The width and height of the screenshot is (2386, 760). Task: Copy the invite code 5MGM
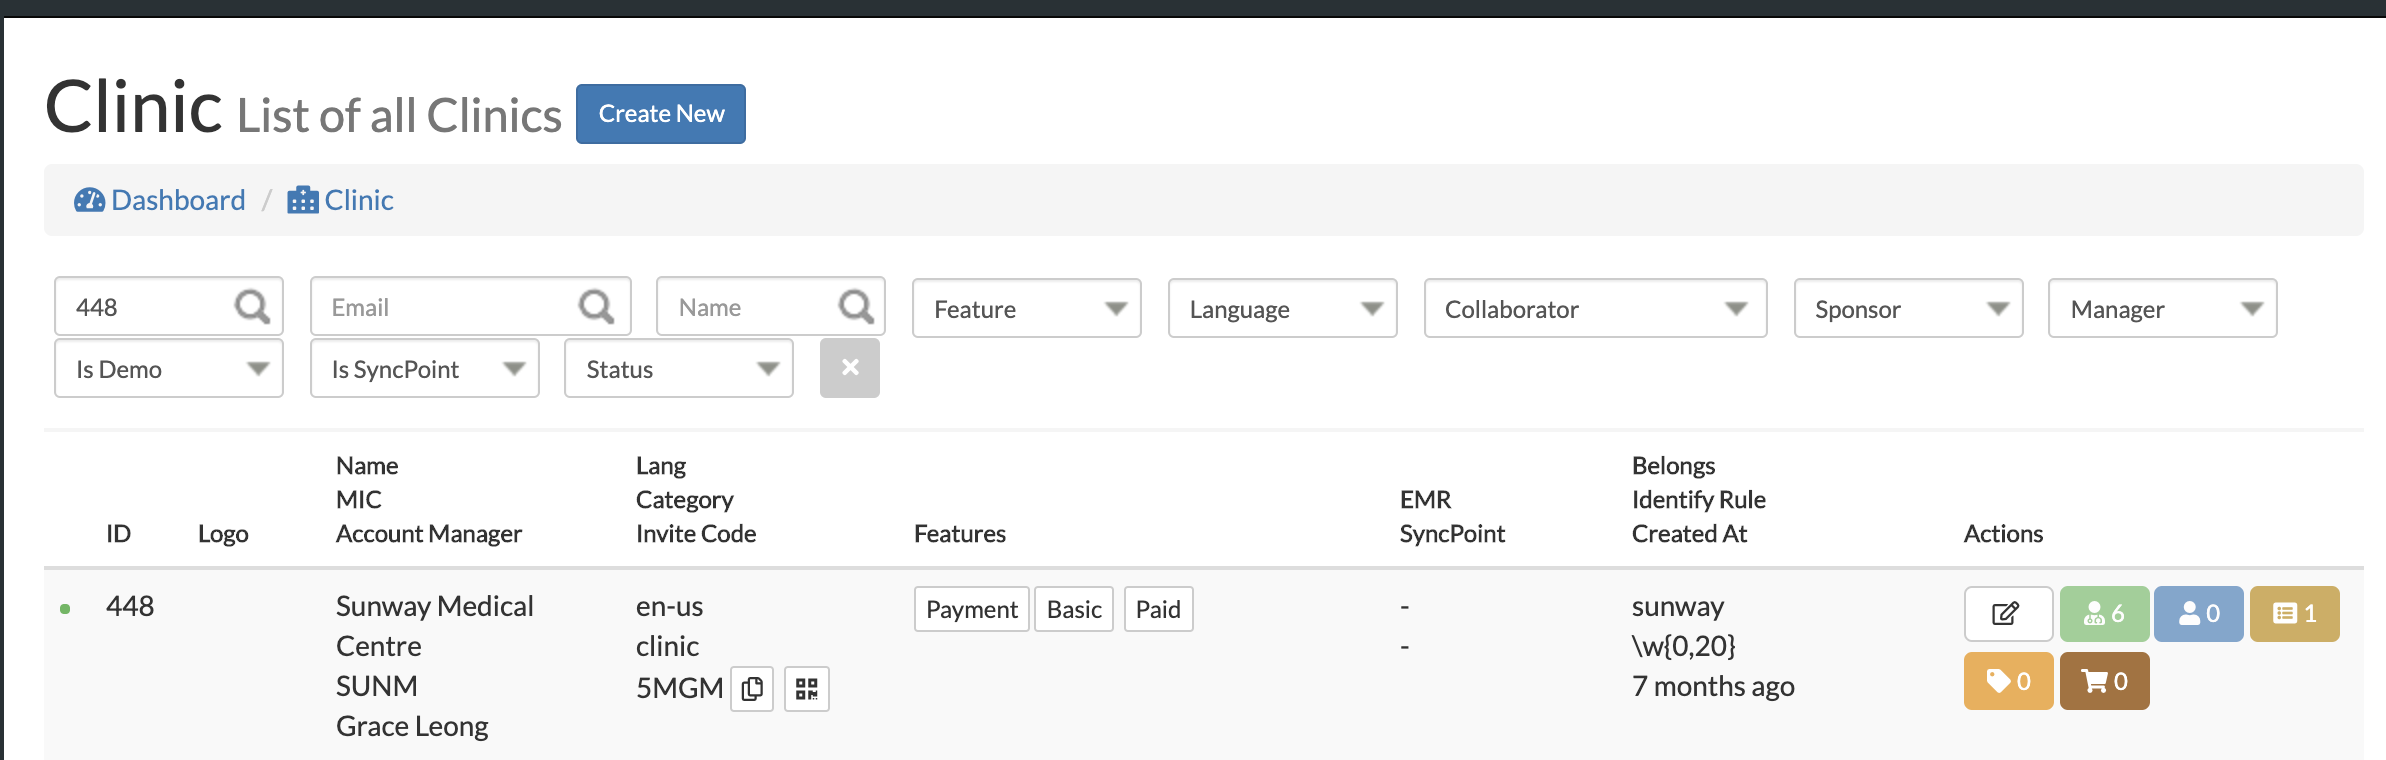click(752, 689)
